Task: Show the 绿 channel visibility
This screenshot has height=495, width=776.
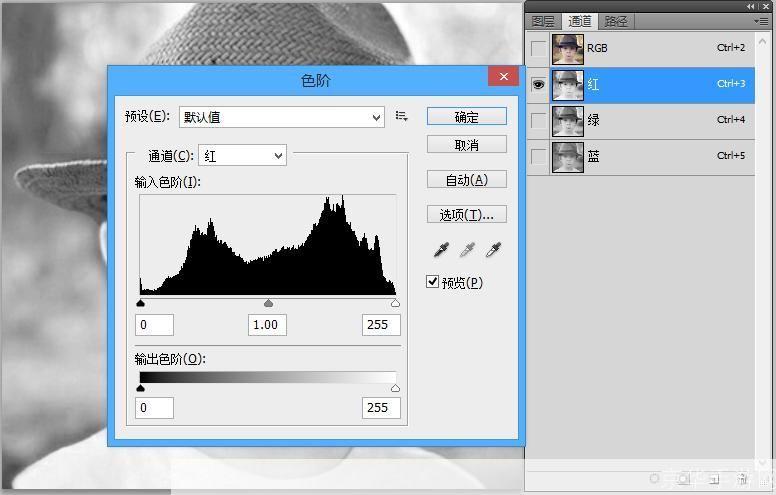Action: [538, 120]
